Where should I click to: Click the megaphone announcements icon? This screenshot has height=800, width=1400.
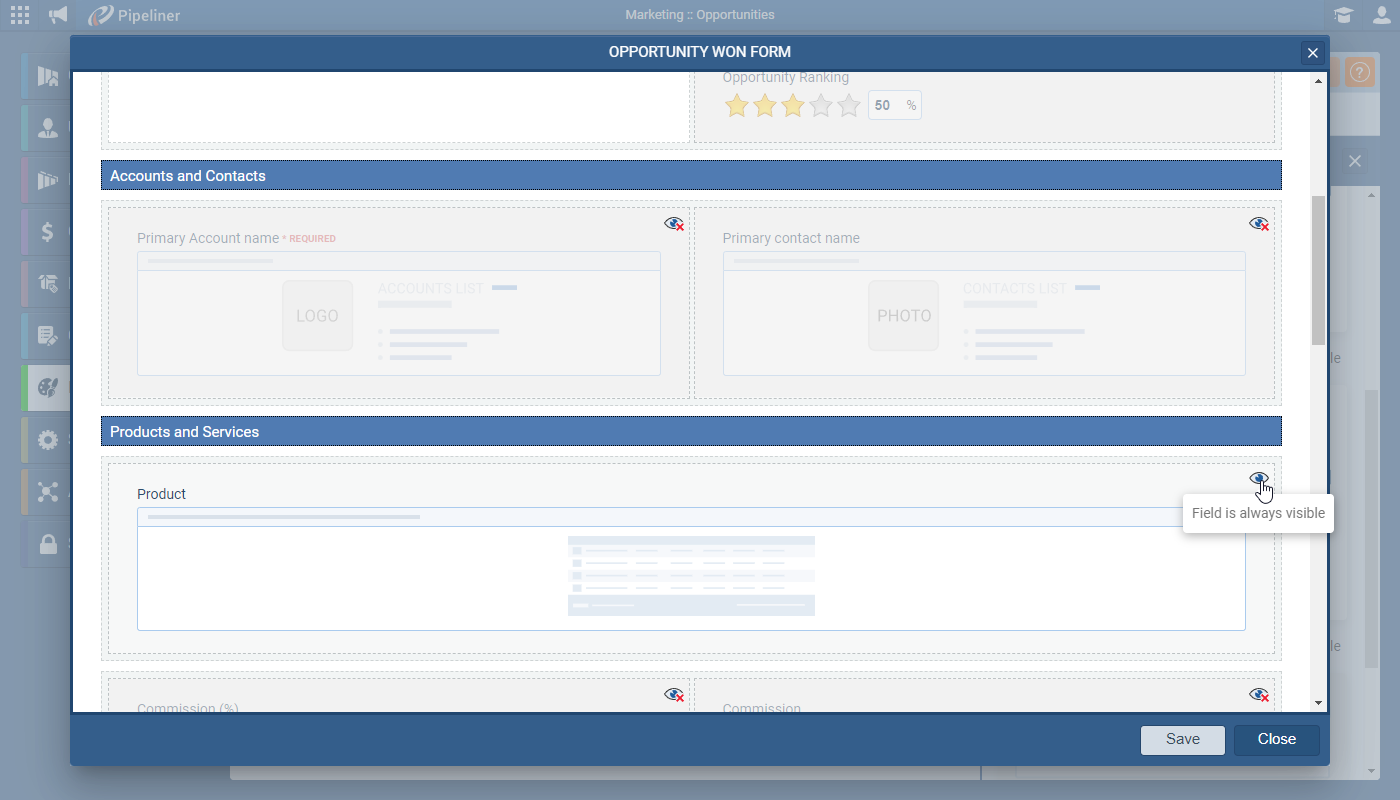[x=59, y=15]
